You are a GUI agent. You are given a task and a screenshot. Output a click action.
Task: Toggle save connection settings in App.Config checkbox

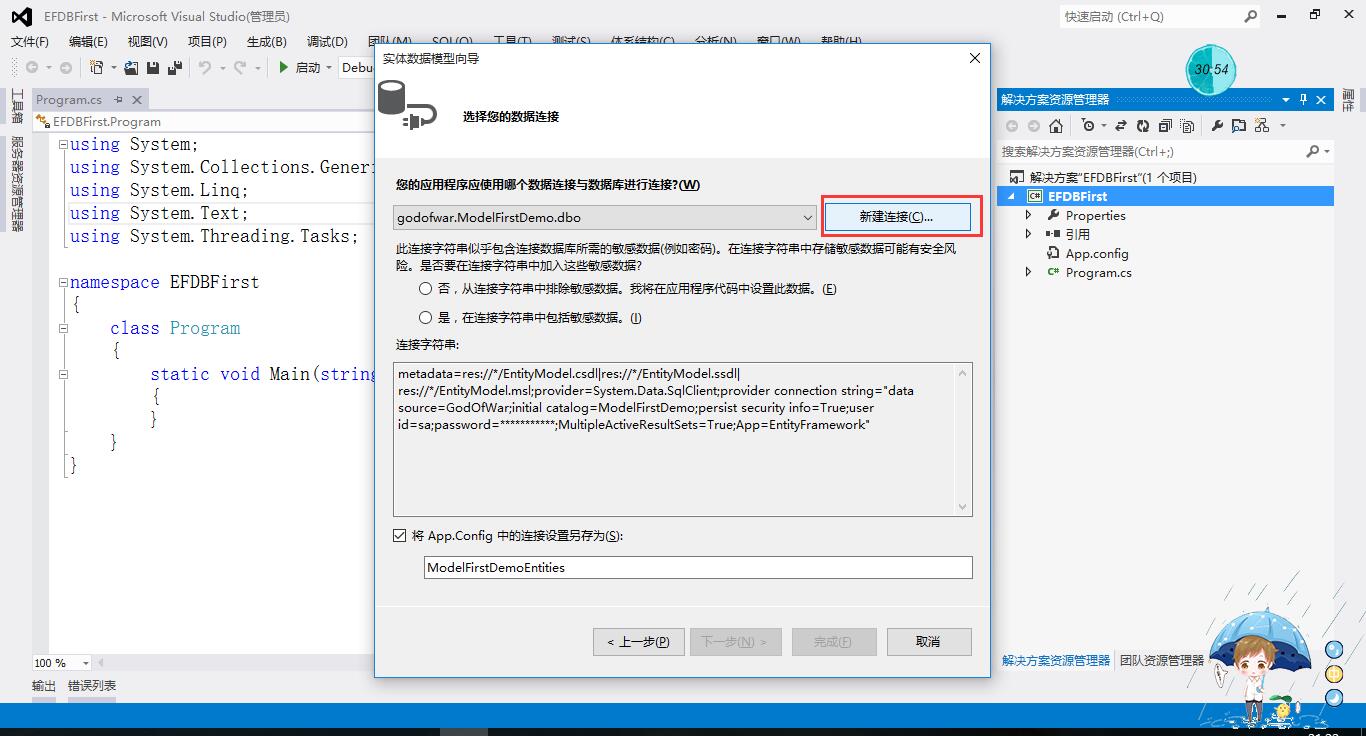coord(400,536)
